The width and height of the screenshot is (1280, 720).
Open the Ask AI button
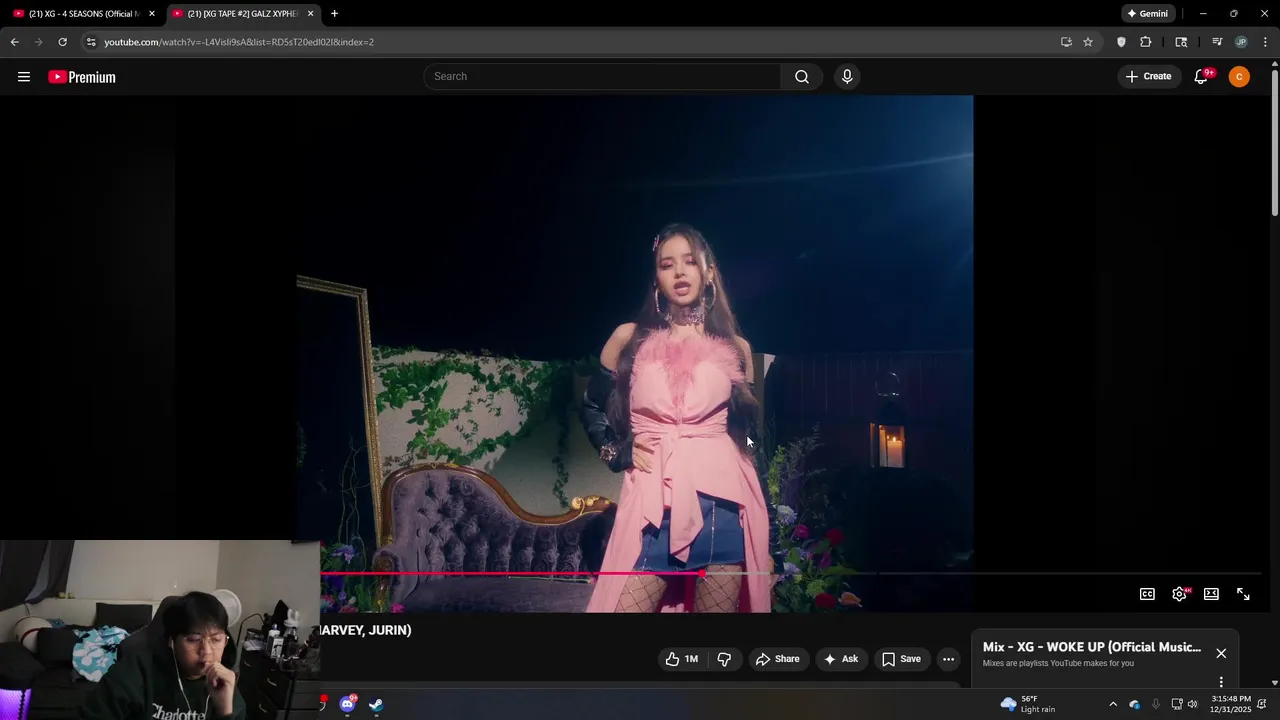click(840, 659)
